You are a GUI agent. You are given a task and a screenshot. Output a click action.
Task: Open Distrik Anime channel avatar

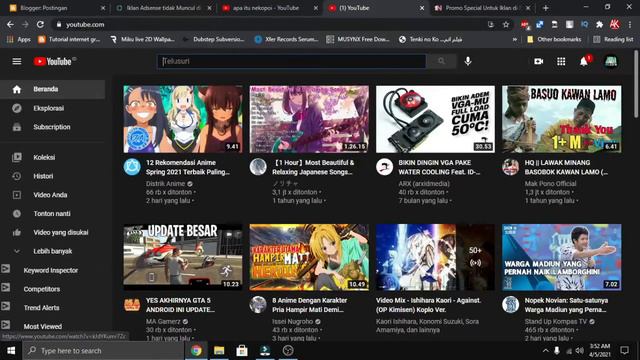click(132, 167)
